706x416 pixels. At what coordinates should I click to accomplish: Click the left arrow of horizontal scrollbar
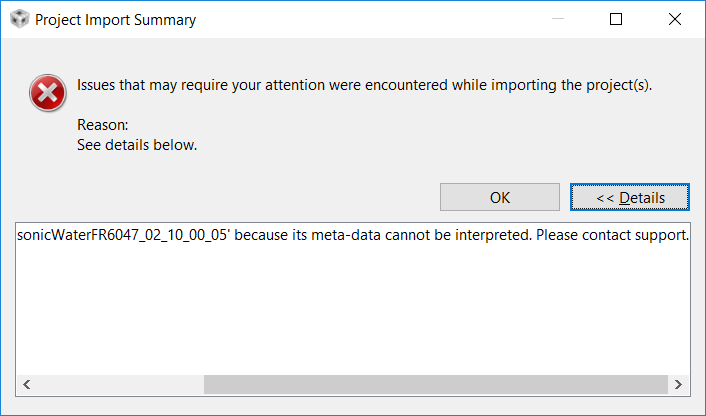coord(26,384)
